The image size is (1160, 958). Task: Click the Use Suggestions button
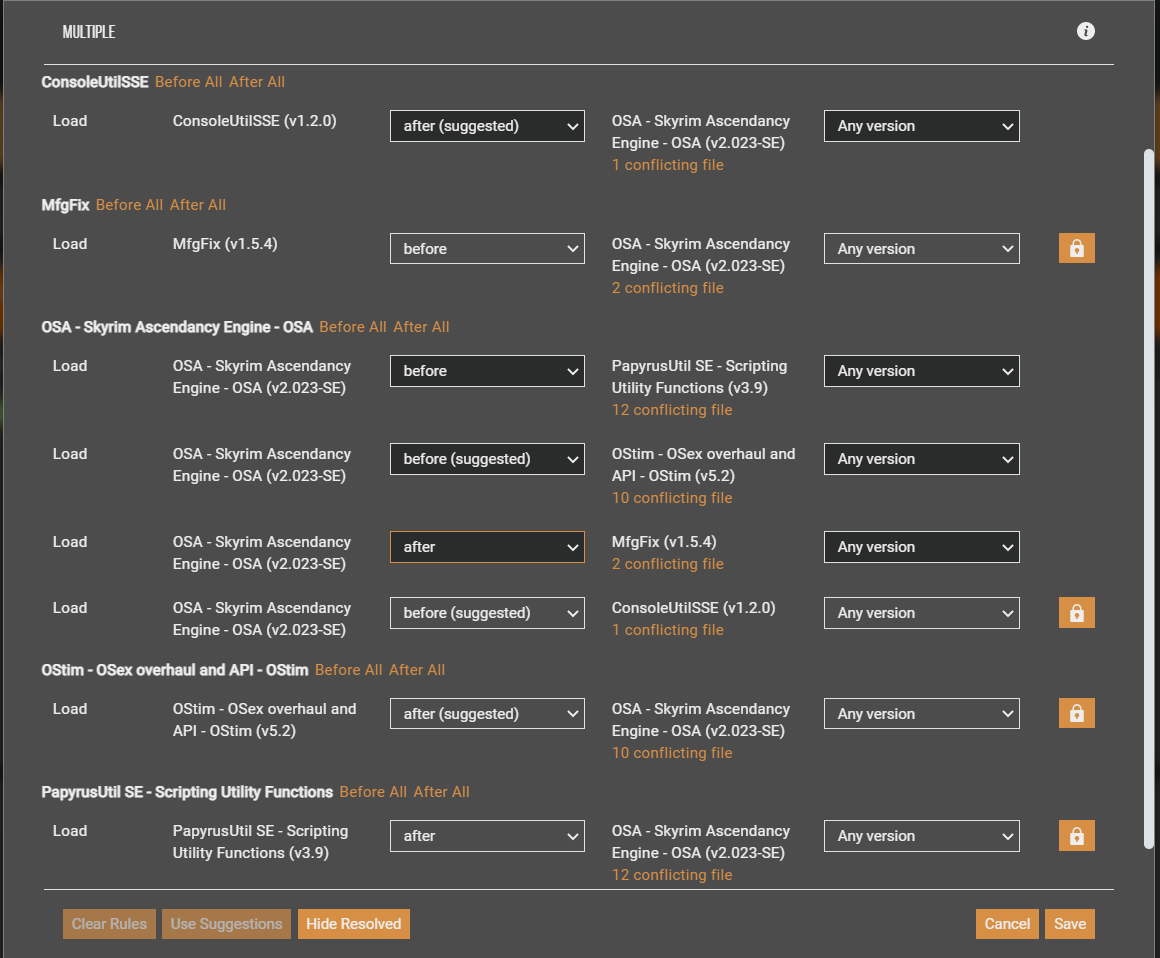click(226, 924)
